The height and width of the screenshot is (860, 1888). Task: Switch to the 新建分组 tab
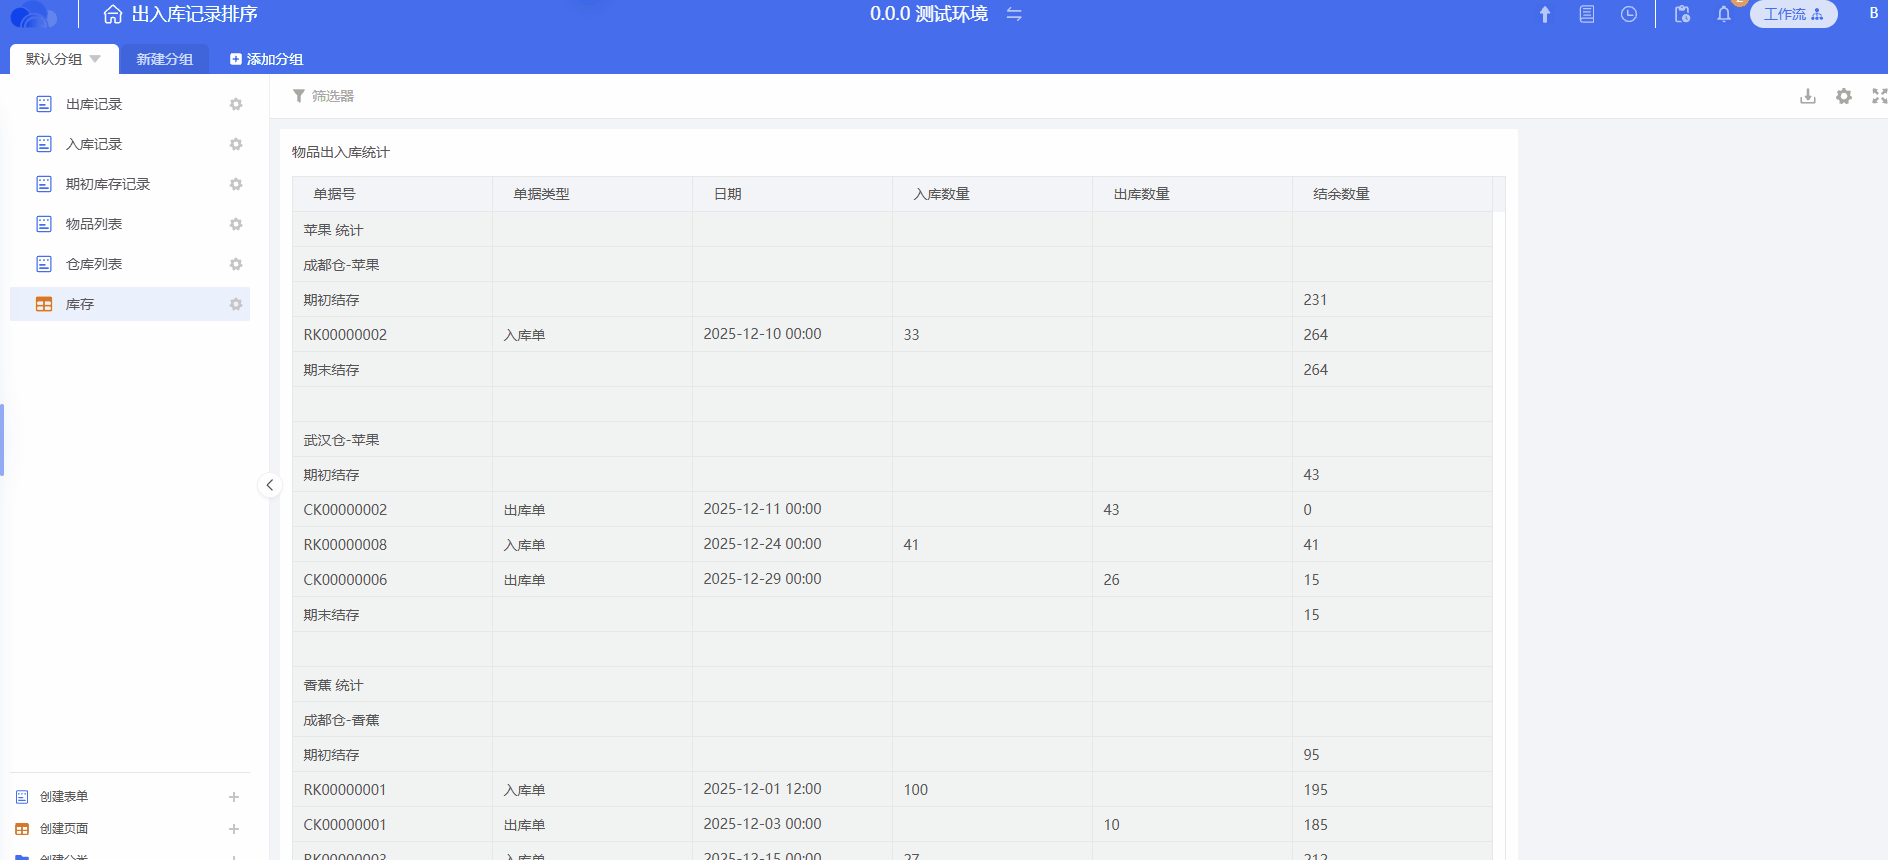pos(165,59)
